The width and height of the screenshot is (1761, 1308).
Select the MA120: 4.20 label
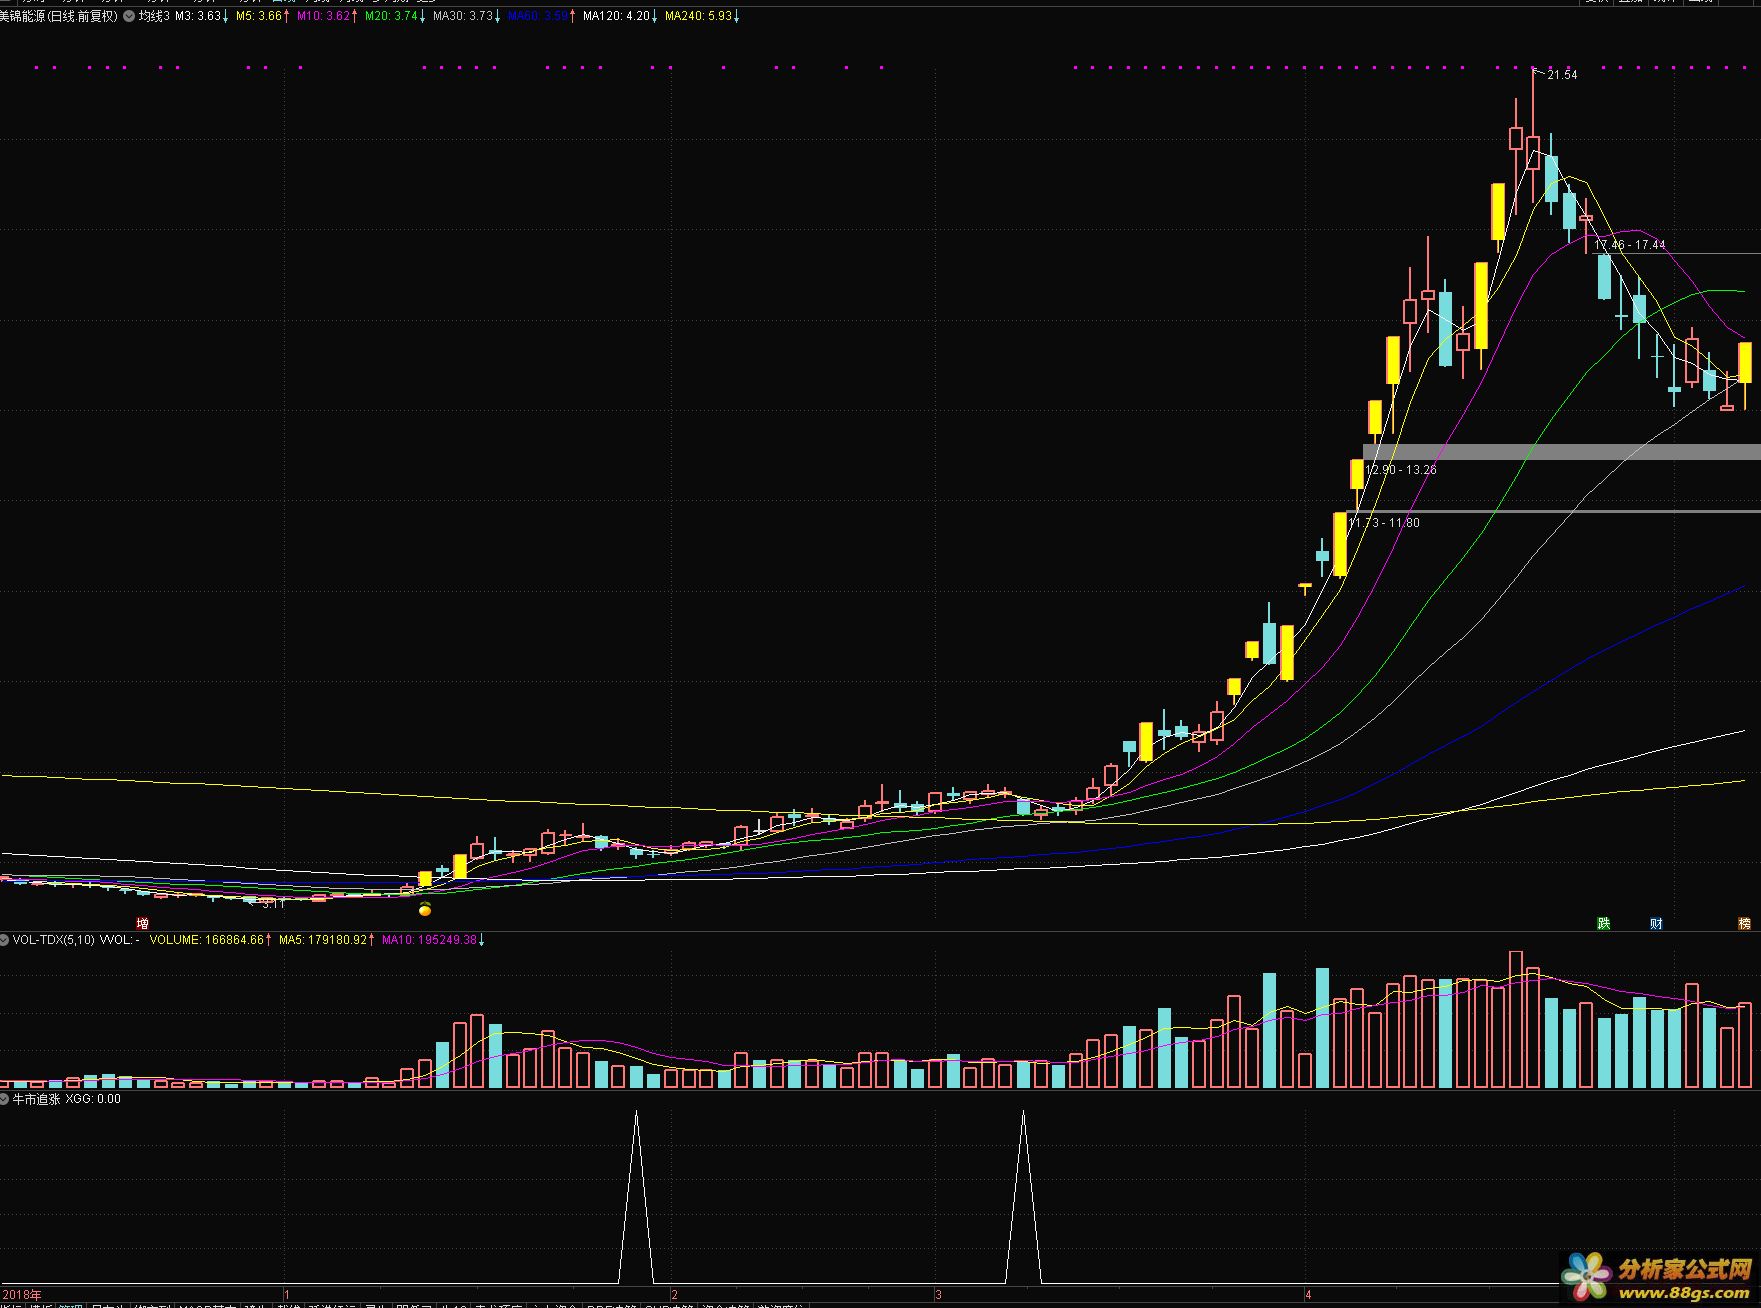point(619,16)
